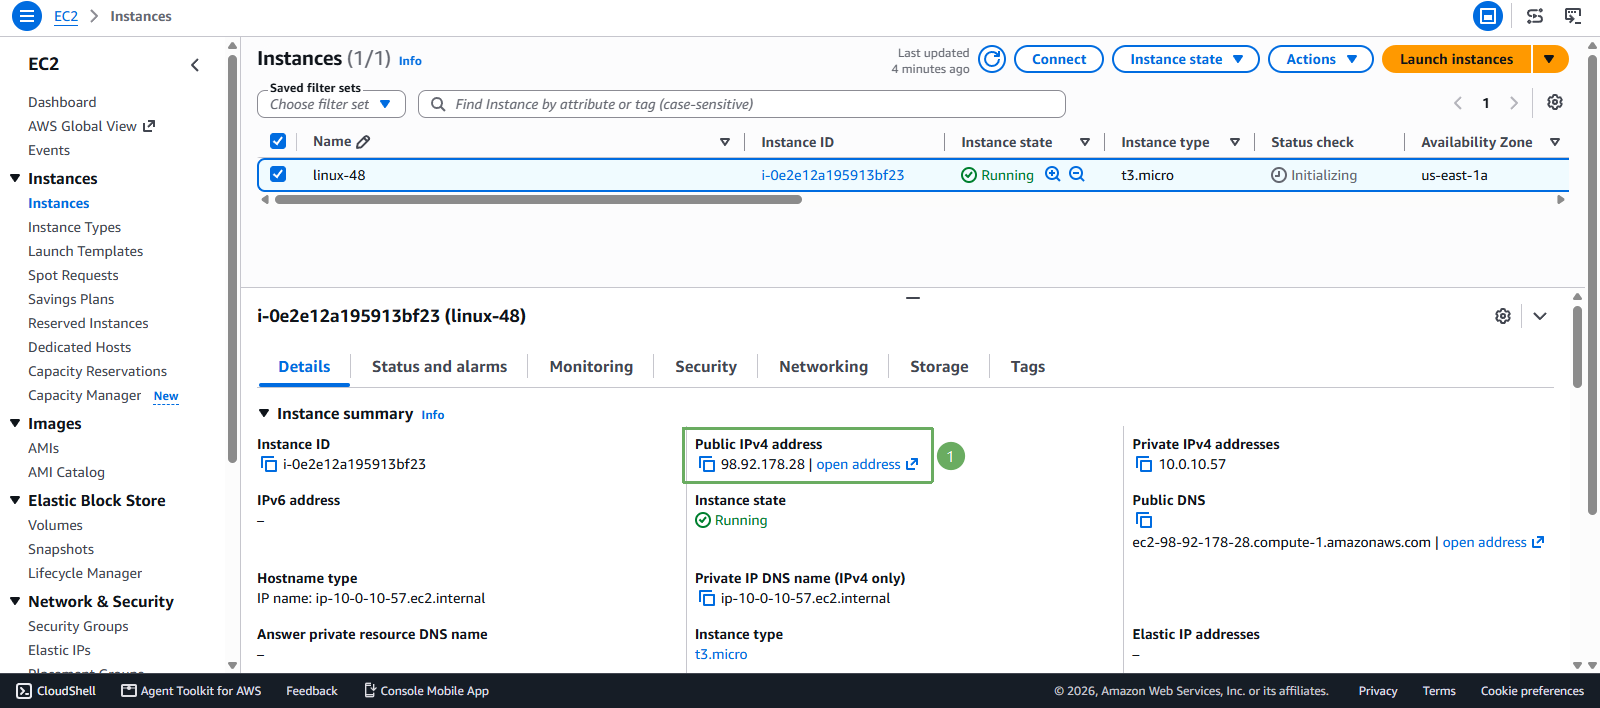Toggle the select-all instances checkbox
The width and height of the screenshot is (1600, 708).
click(x=278, y=141)
